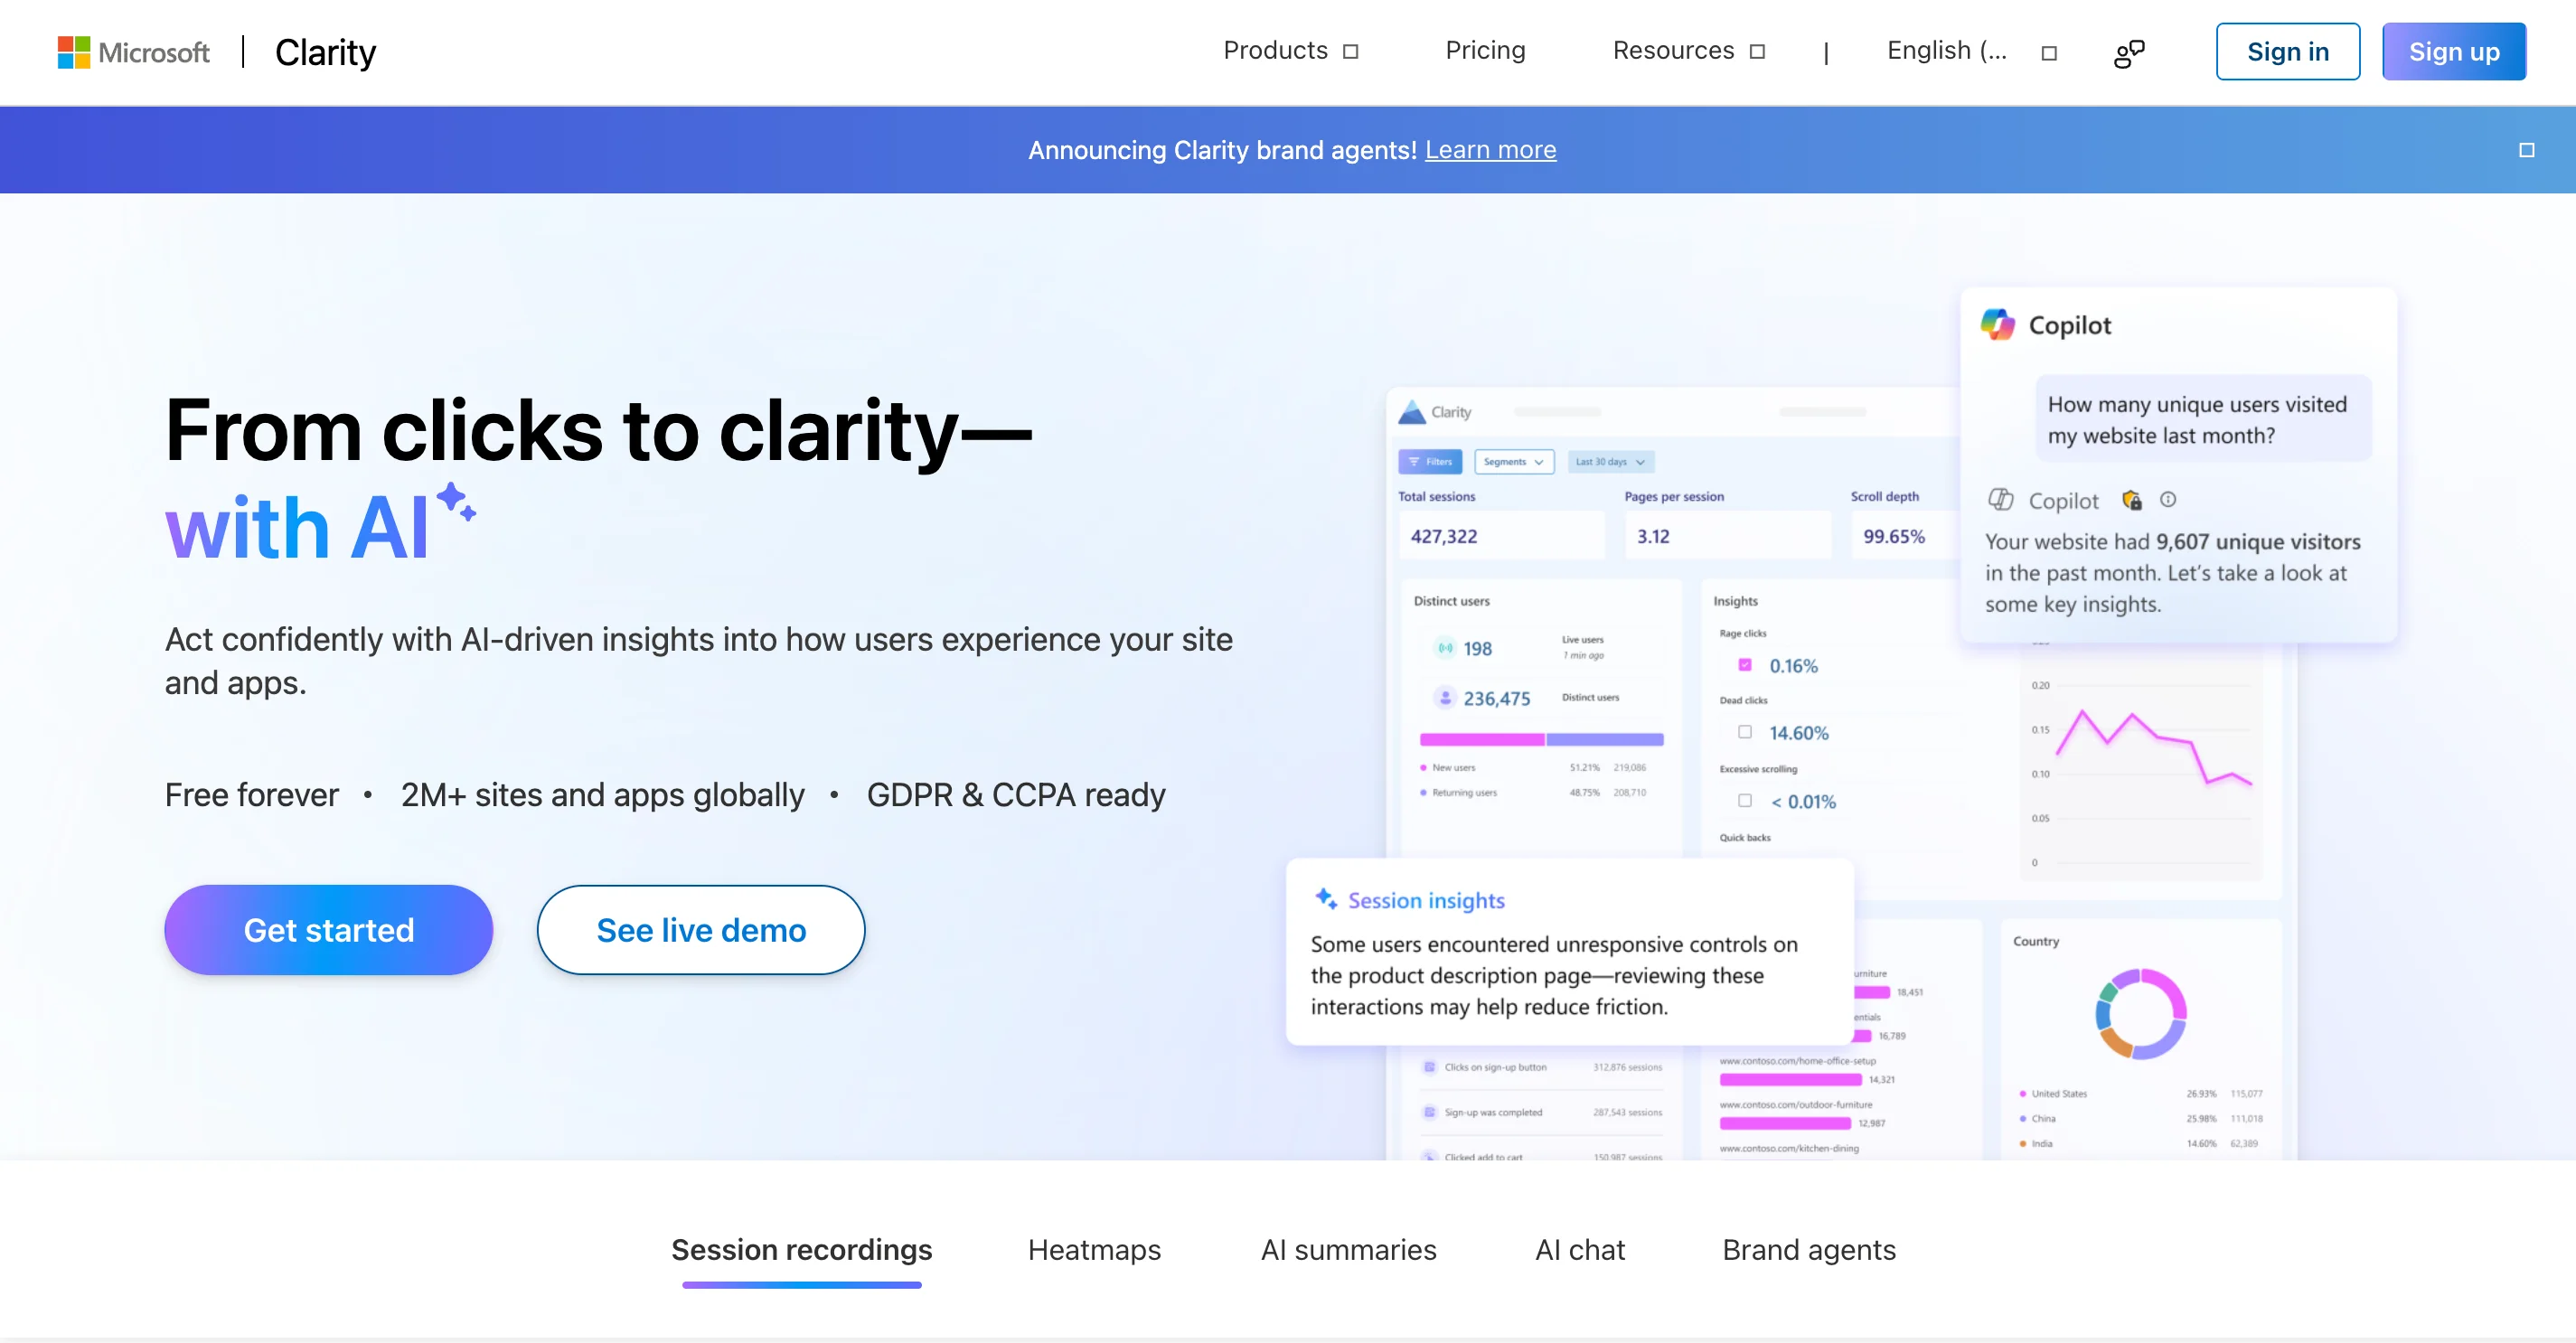Open the Copilot assistant icon in the dashboard
The height and width of the screenshot is (1343, 2576).
point(2000,324)
